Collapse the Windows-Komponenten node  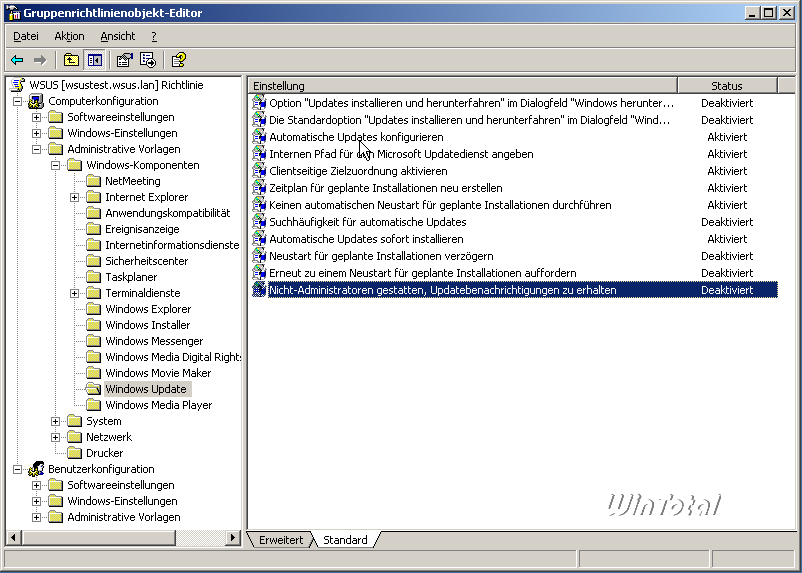point(55,165)
